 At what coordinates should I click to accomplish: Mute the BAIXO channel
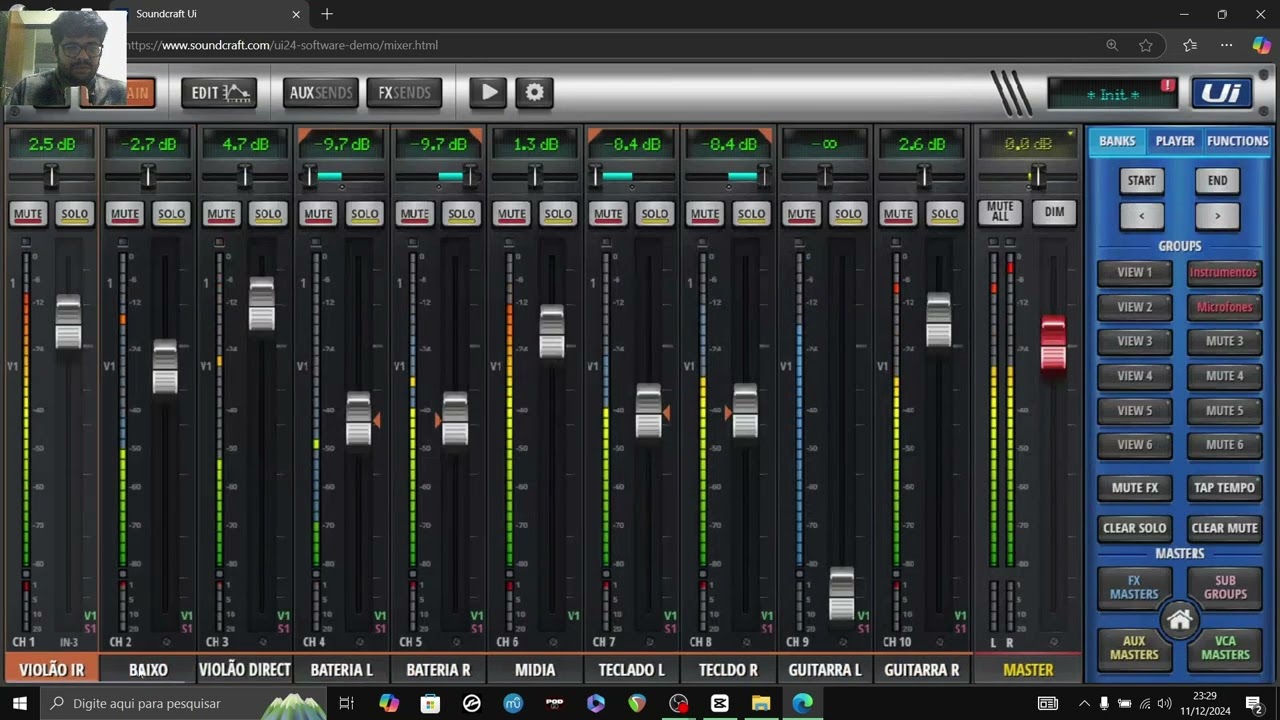(x=125, y=214)
